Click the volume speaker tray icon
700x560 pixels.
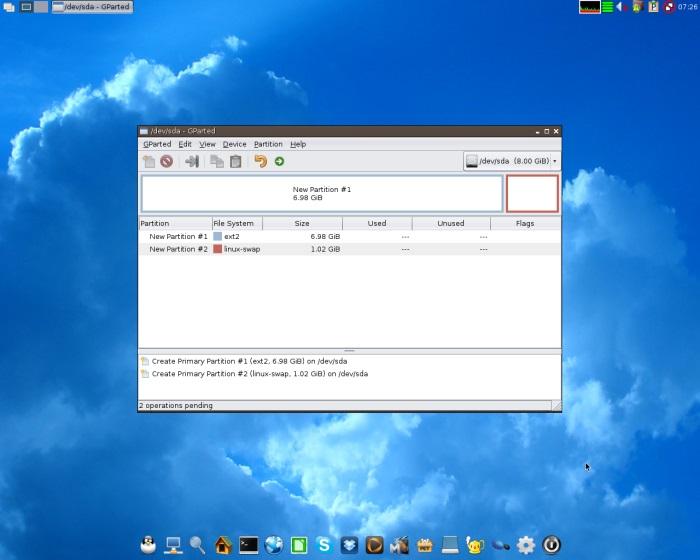point(621,7)
